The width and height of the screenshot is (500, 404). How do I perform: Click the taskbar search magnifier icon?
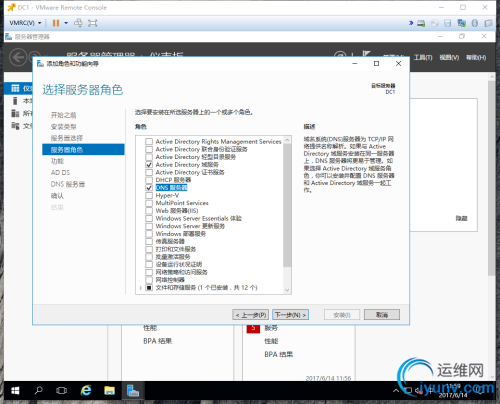(x=39, y=390)
